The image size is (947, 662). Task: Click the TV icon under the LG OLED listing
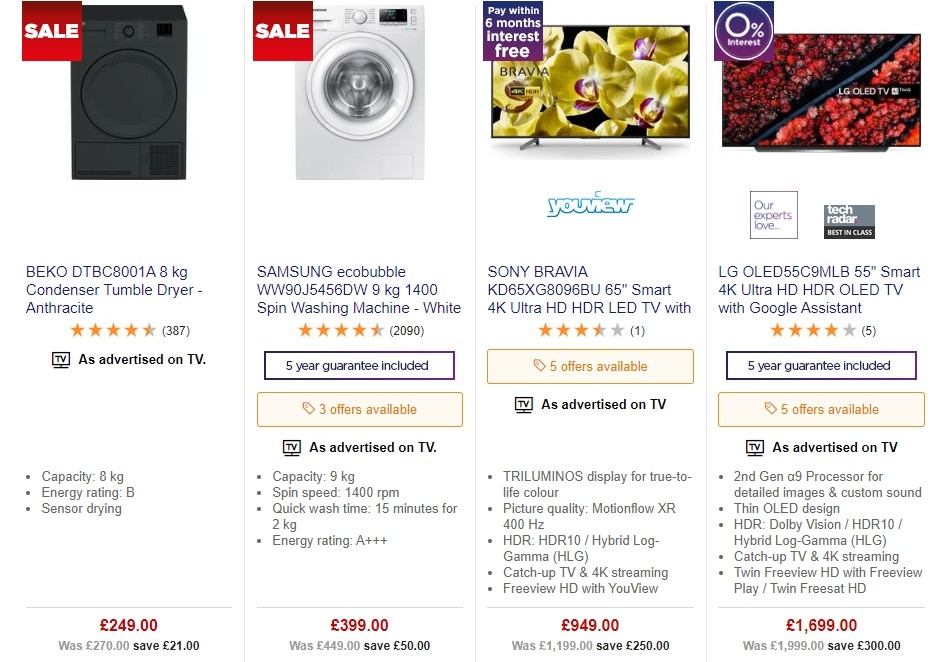tap(756, 447)
